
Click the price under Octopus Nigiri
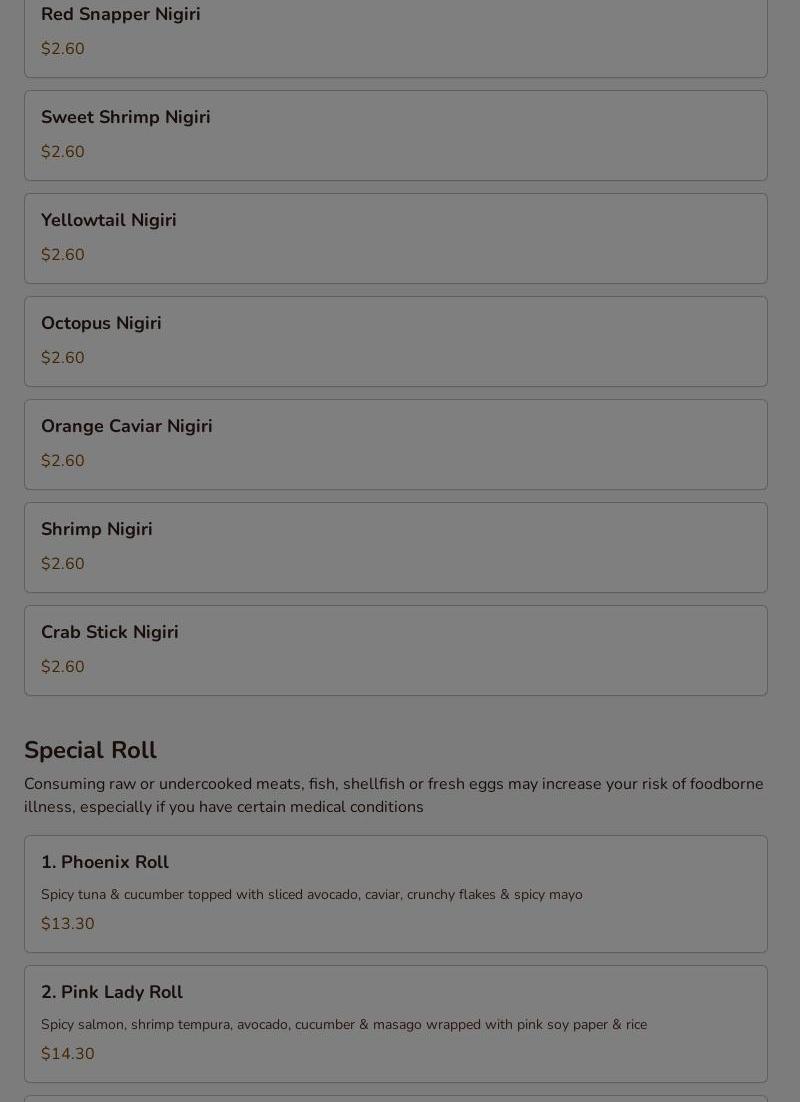point(62,358)
